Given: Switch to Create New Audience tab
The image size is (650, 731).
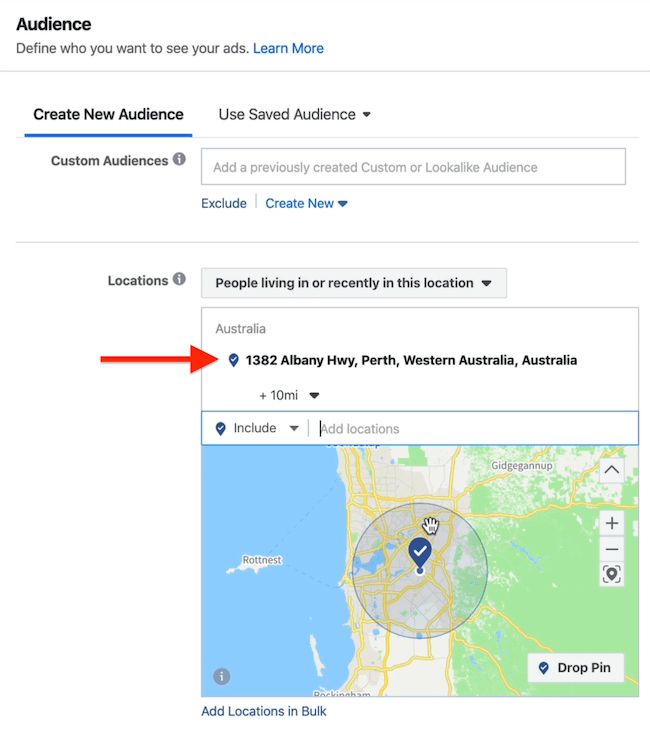Looking at the screenshot, I should click(108, 114).
